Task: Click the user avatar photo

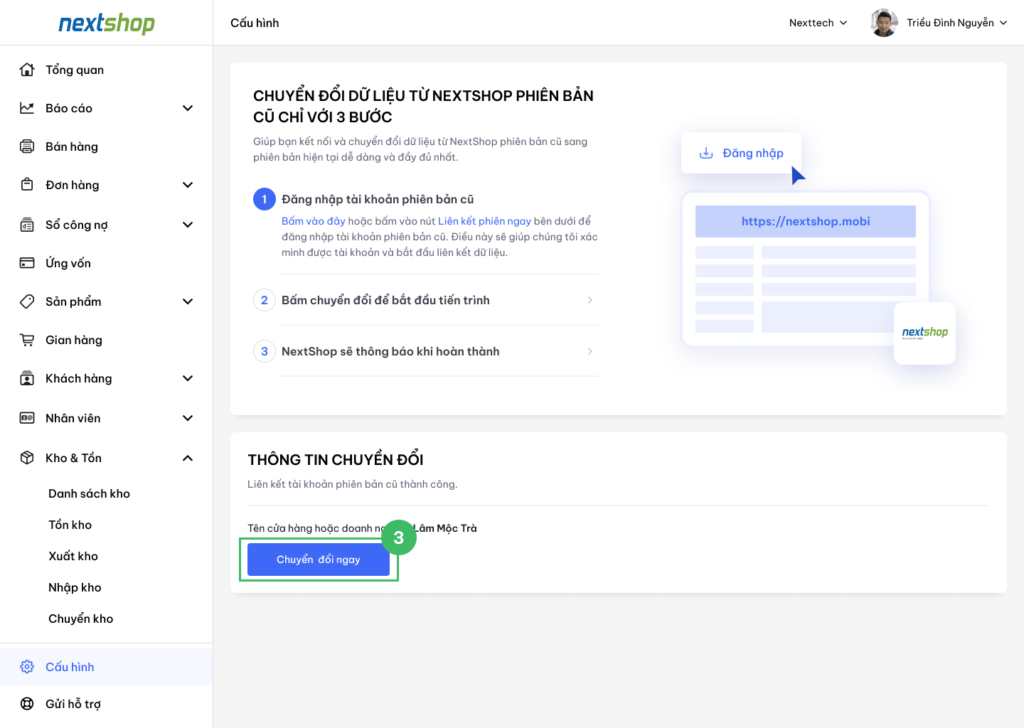Action: 883,23
